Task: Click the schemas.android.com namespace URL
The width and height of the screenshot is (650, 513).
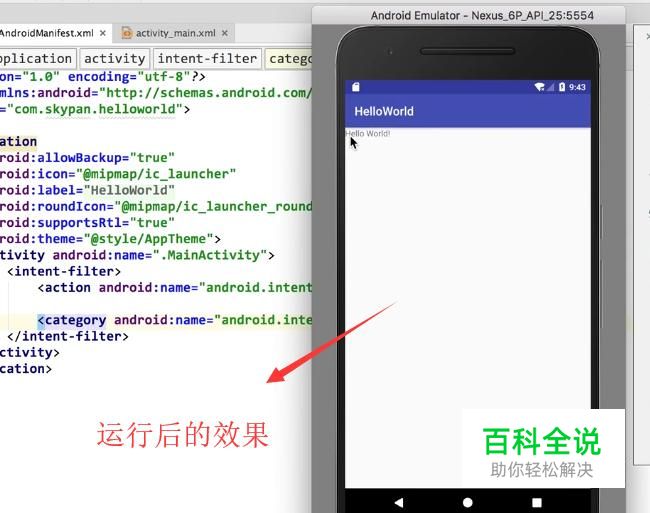Action: pos(206,93)
